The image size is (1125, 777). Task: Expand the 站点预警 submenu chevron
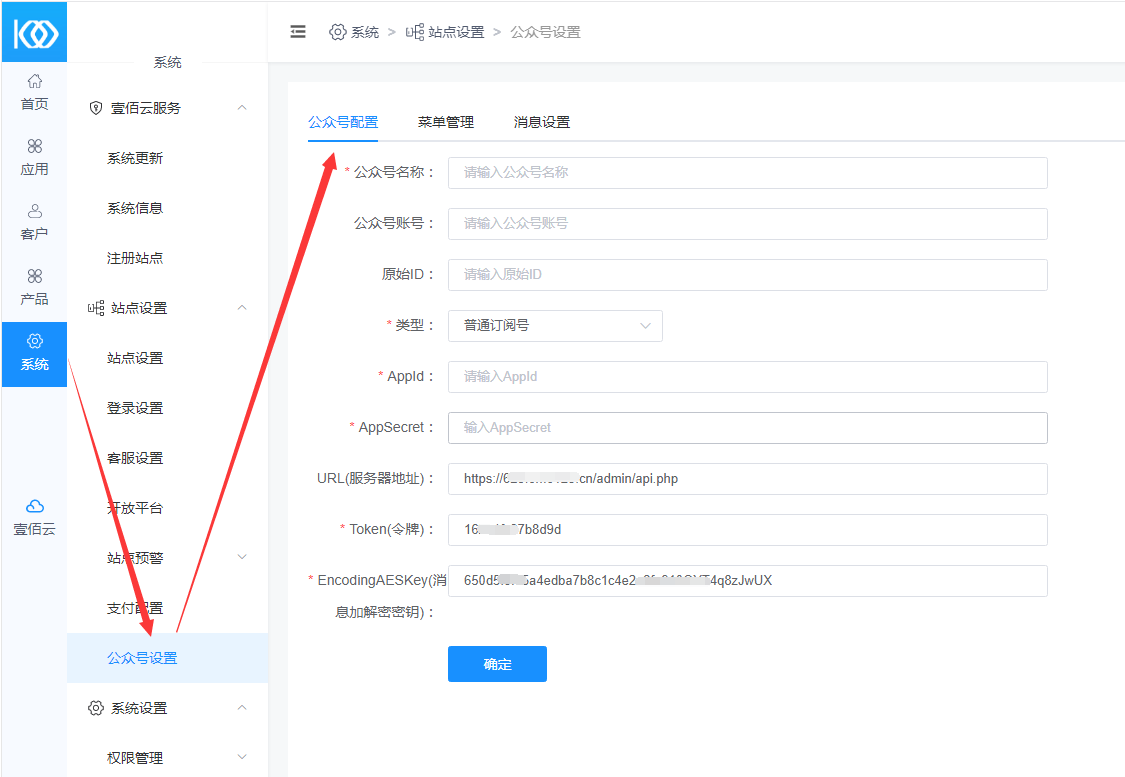coord(242,557)
